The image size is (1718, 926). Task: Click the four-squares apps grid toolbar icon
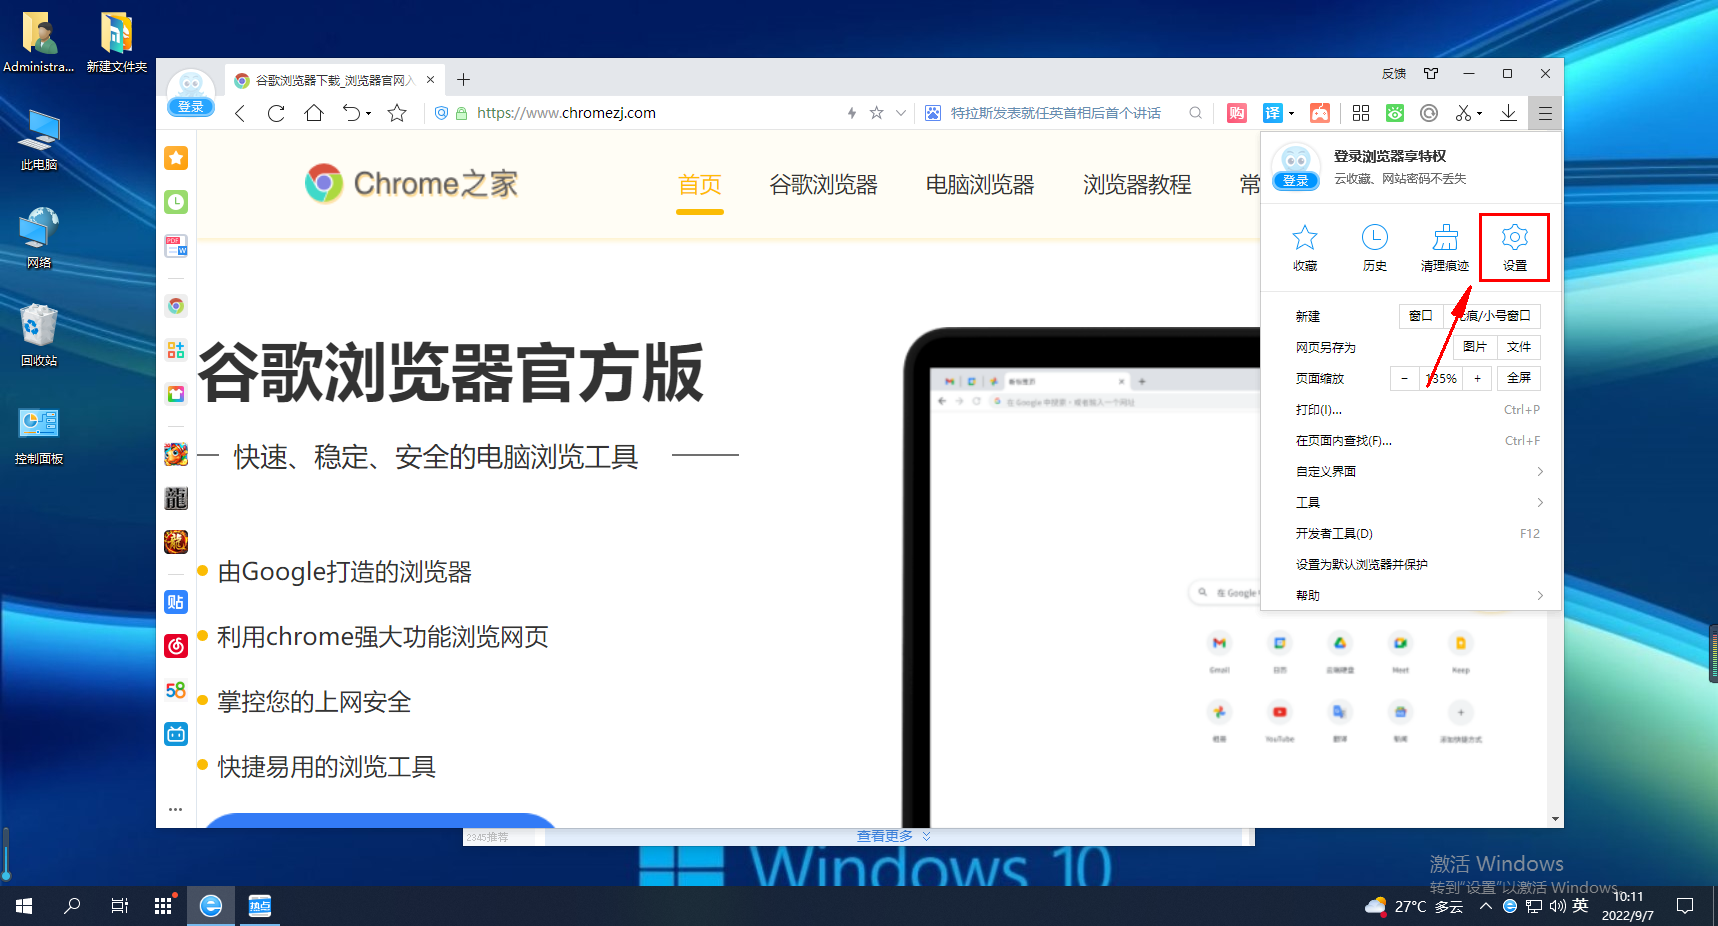(x=1361, y=113)
